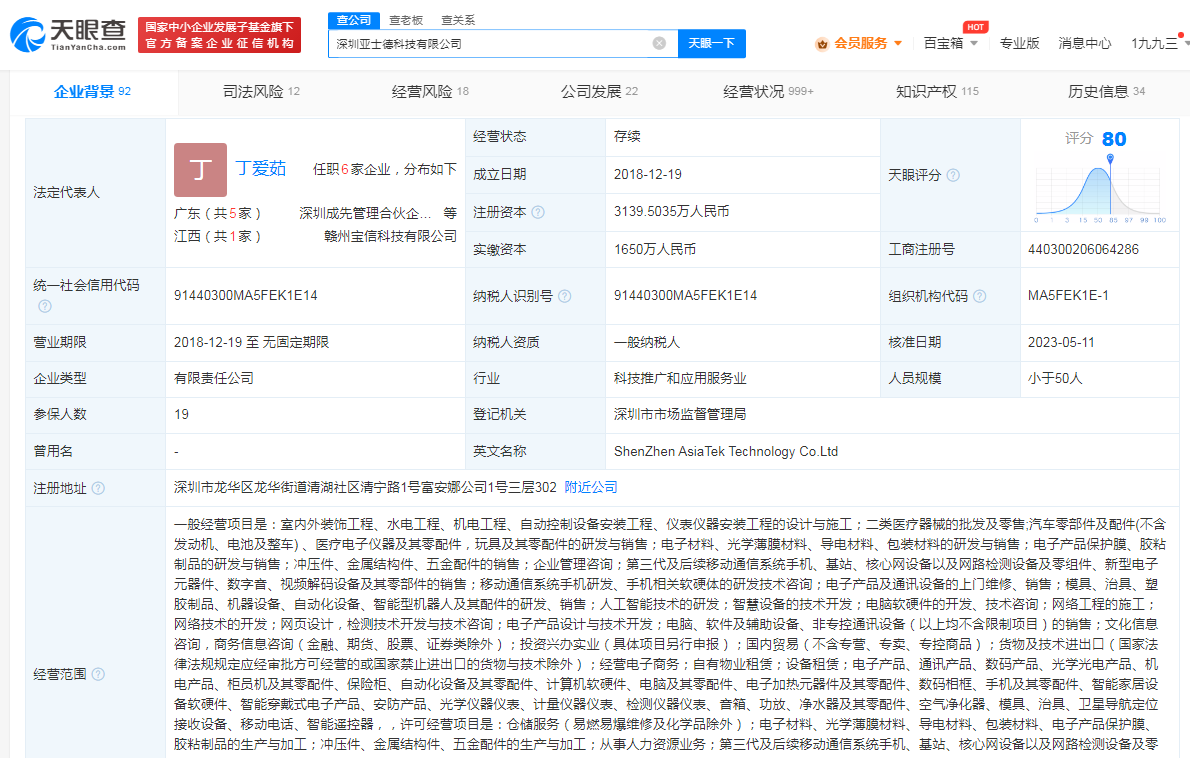Click the 广东（共5家） entry
1190x758 pixels.
click(x=218, y=213)
